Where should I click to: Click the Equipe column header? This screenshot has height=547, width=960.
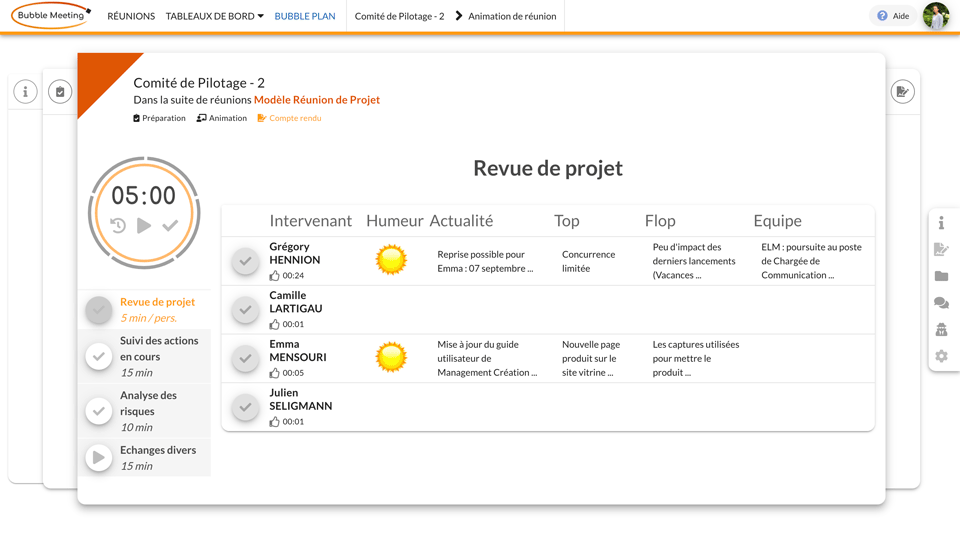click(778, 221)
